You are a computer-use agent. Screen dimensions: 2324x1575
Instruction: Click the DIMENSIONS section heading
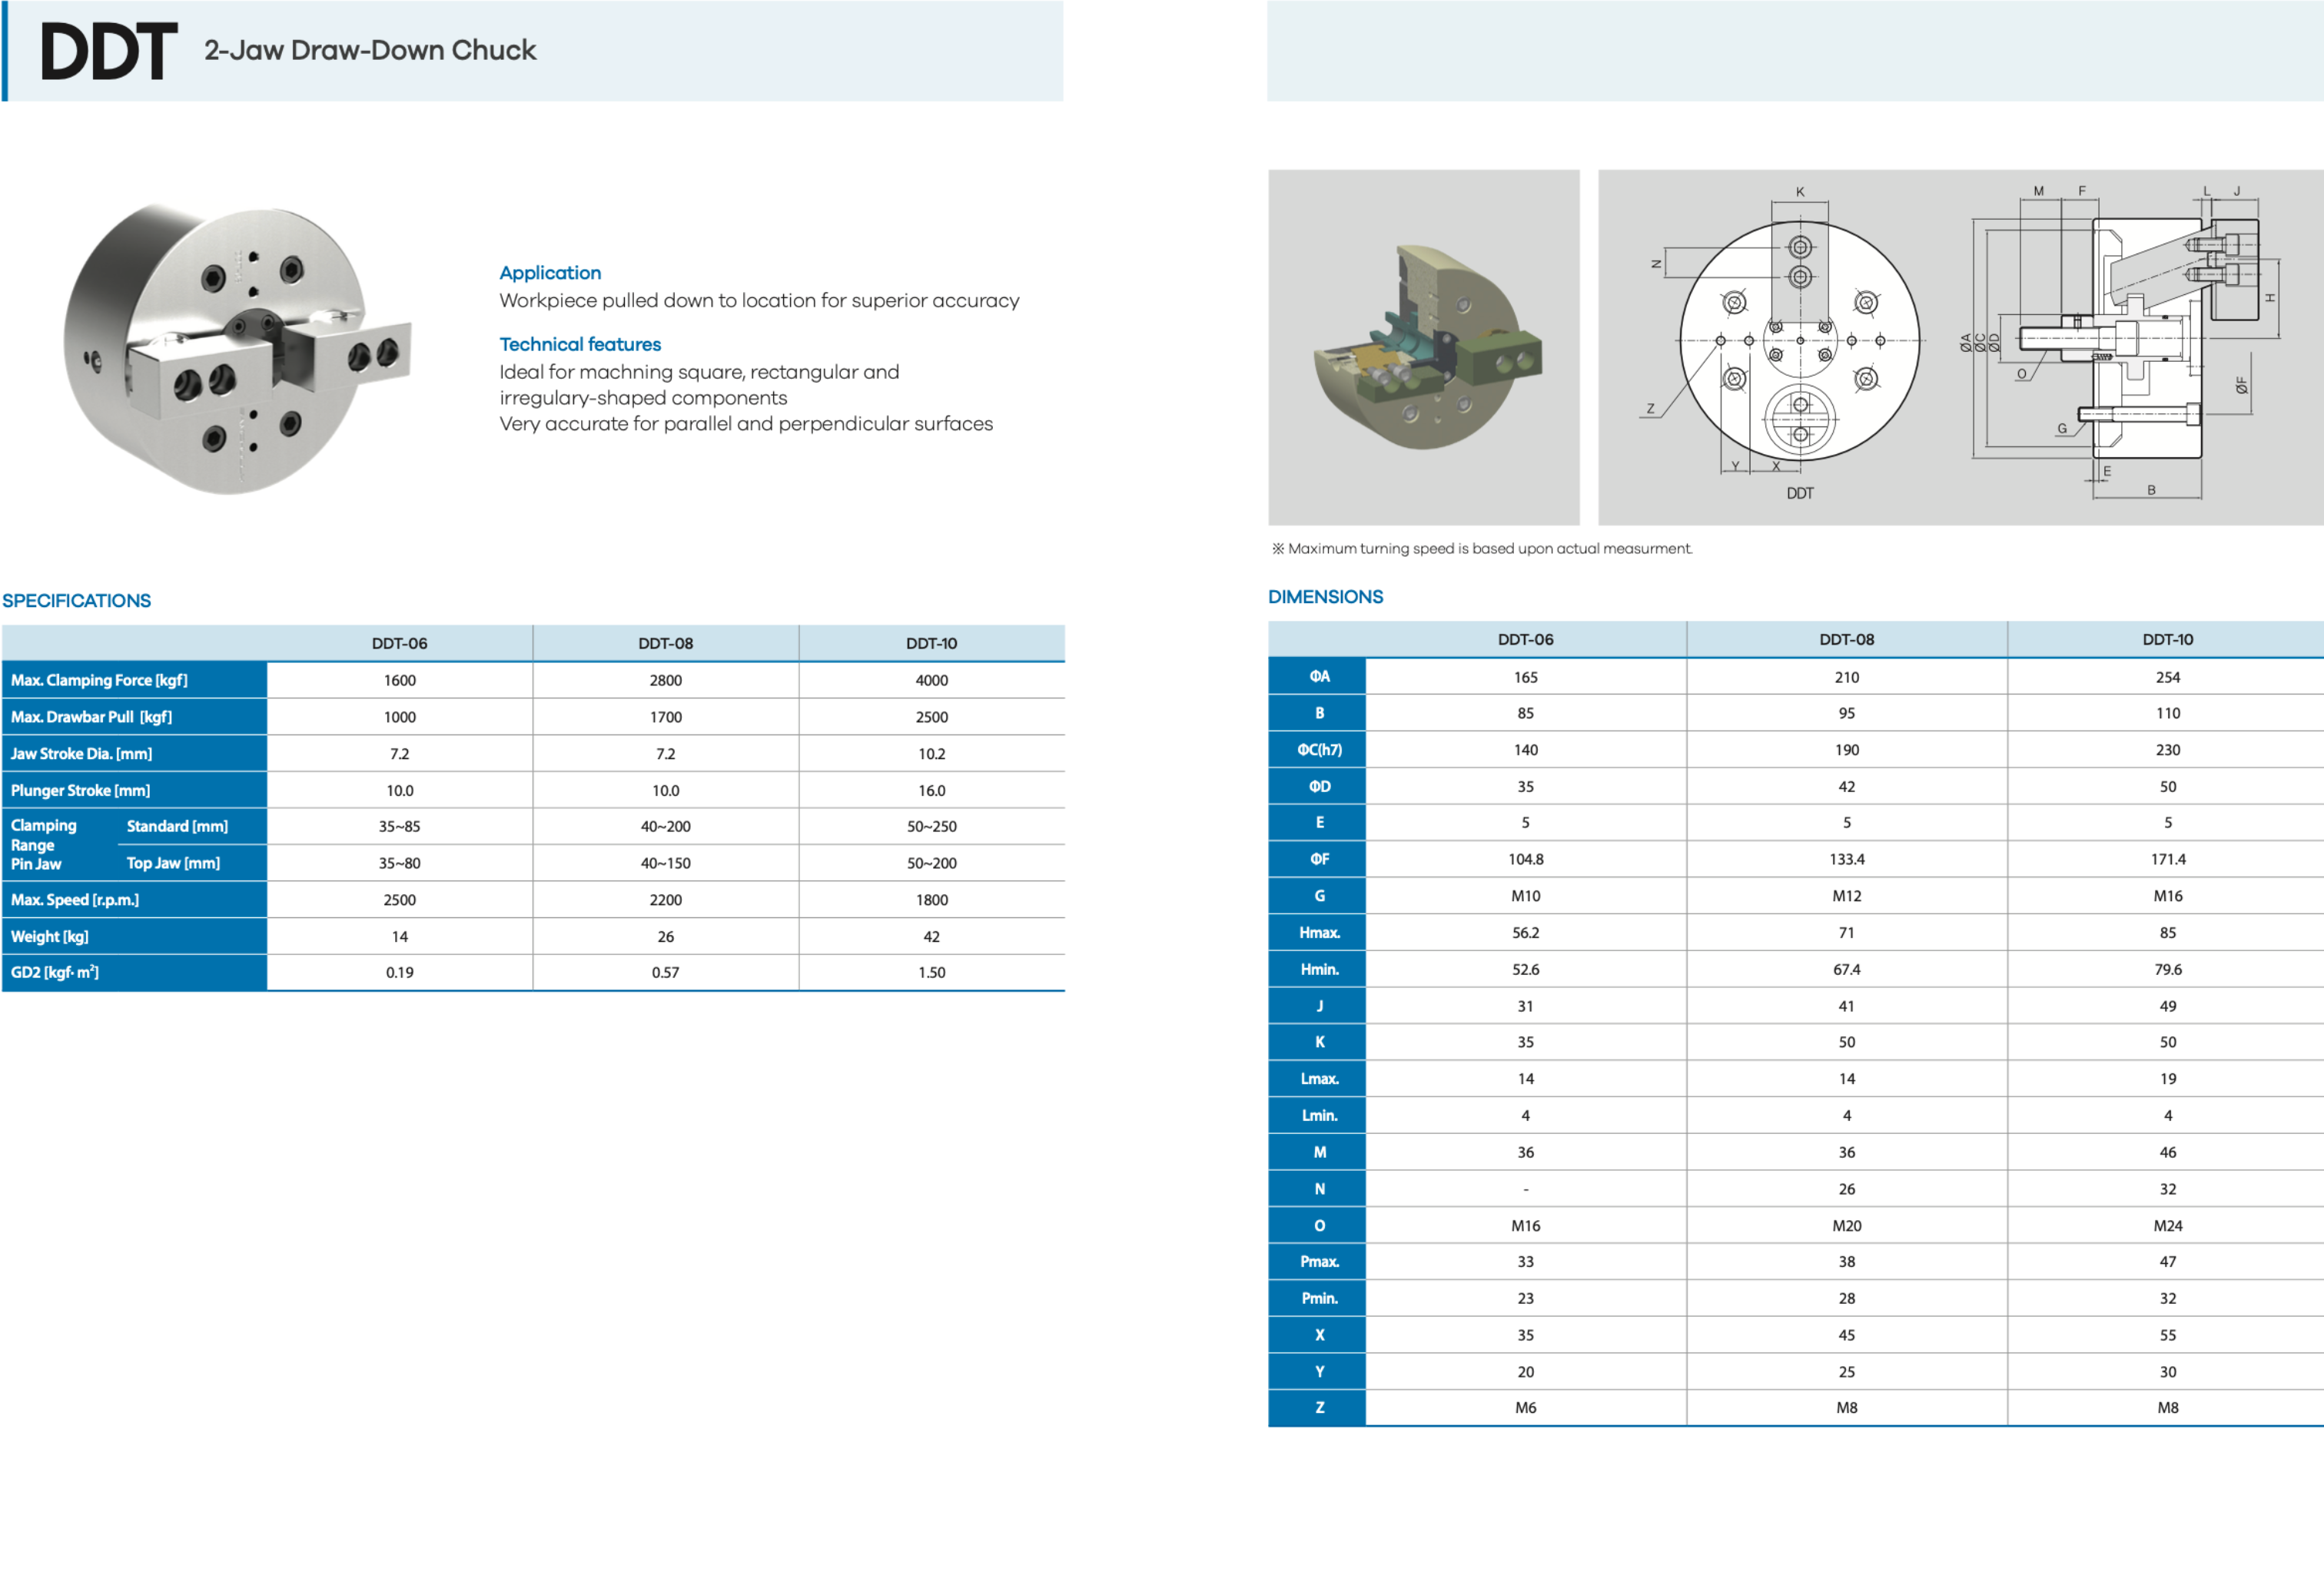click(1325, 597)
